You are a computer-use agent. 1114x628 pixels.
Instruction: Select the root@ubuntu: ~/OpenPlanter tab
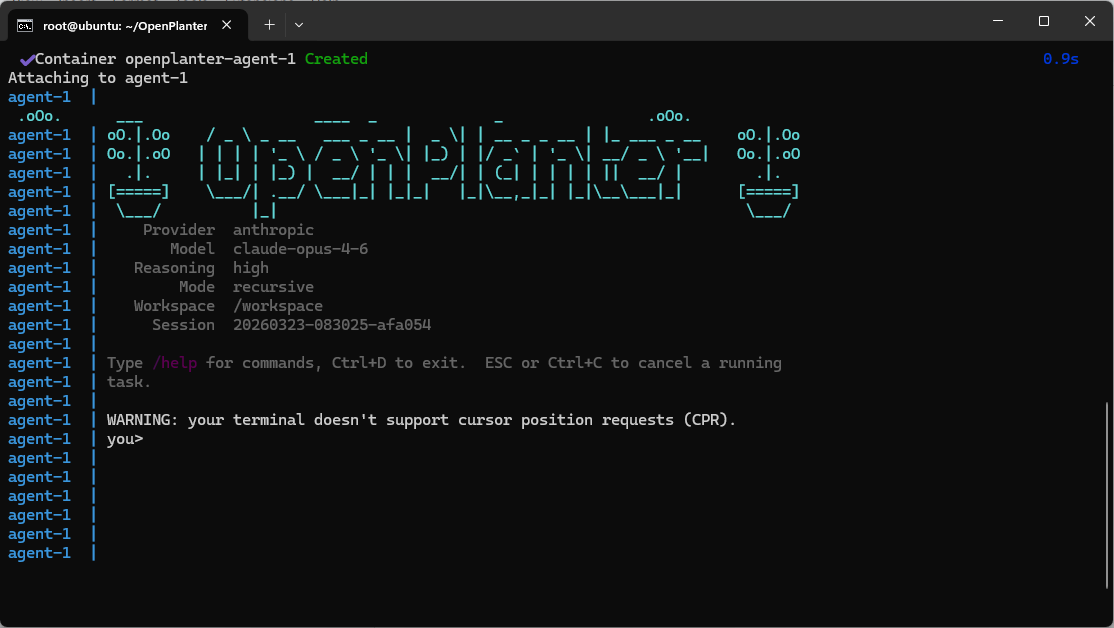point(120,23)
